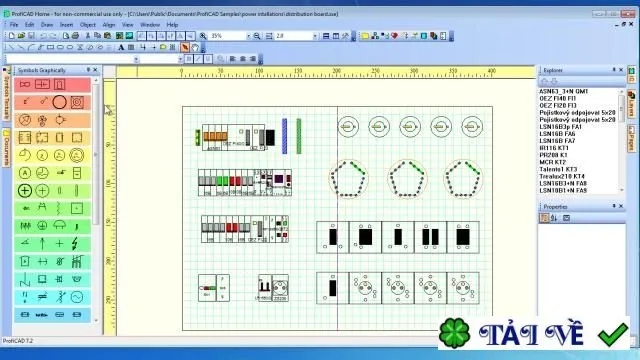The height and width of the screenshot is (360, 640).
Task: Select the Text tool letter A
Action: tap(121, 47)
